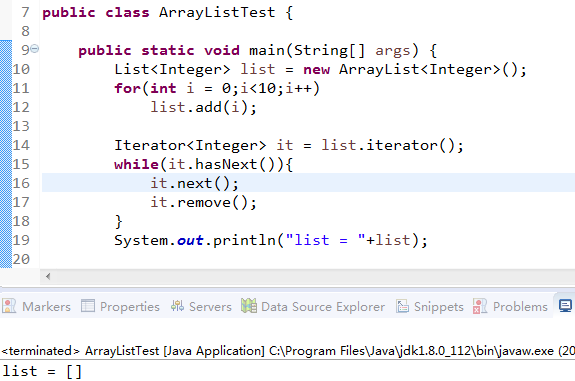Click console output 'list = []'
The width and height of the screenshot is (575, 381).
pyautogui.click(x=42, y=371)
